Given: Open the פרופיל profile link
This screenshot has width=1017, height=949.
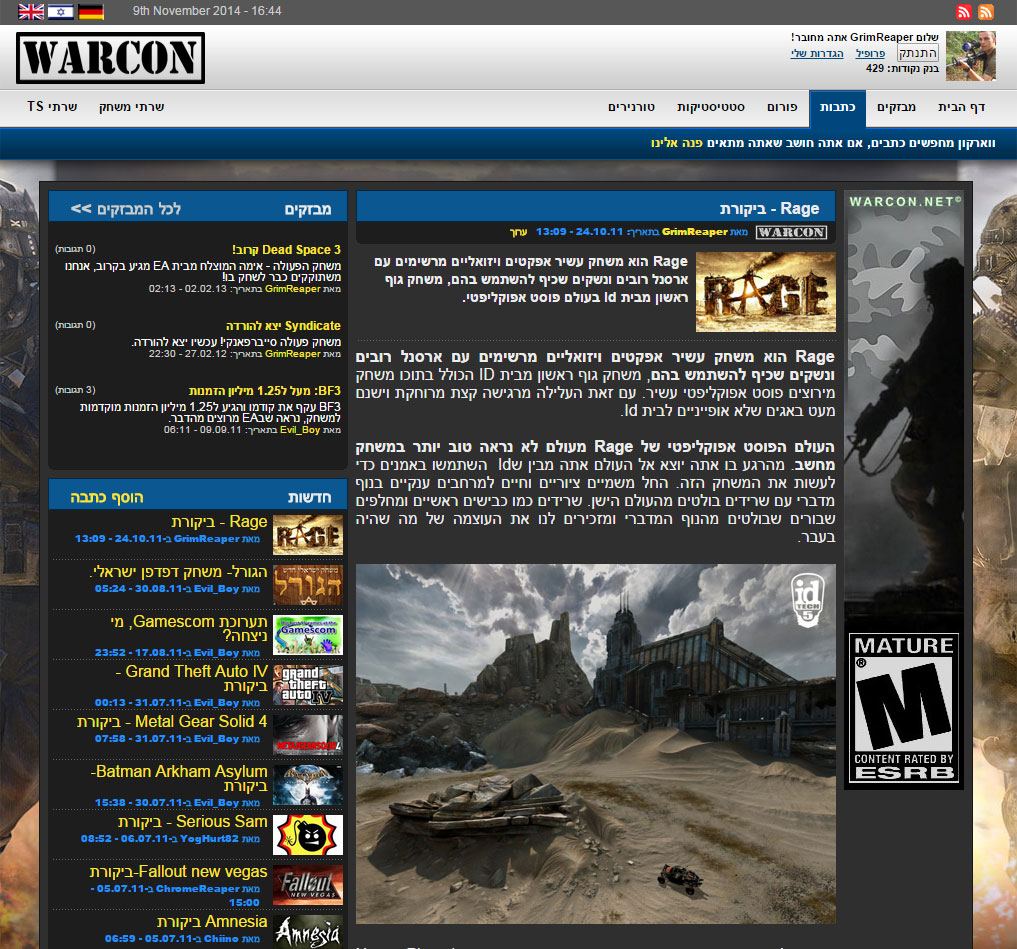Looking at the screenshot, I should [x=870, y=53].
